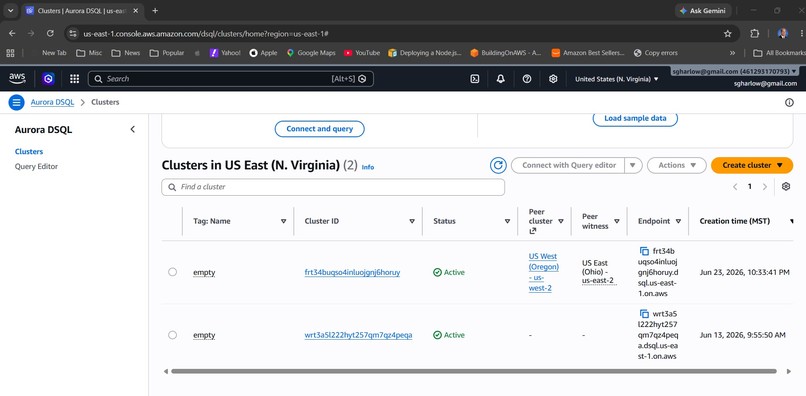The width and height of the screenshot is (806, 396).
Task: Click the Connect and query button
Action: [319, 129]
